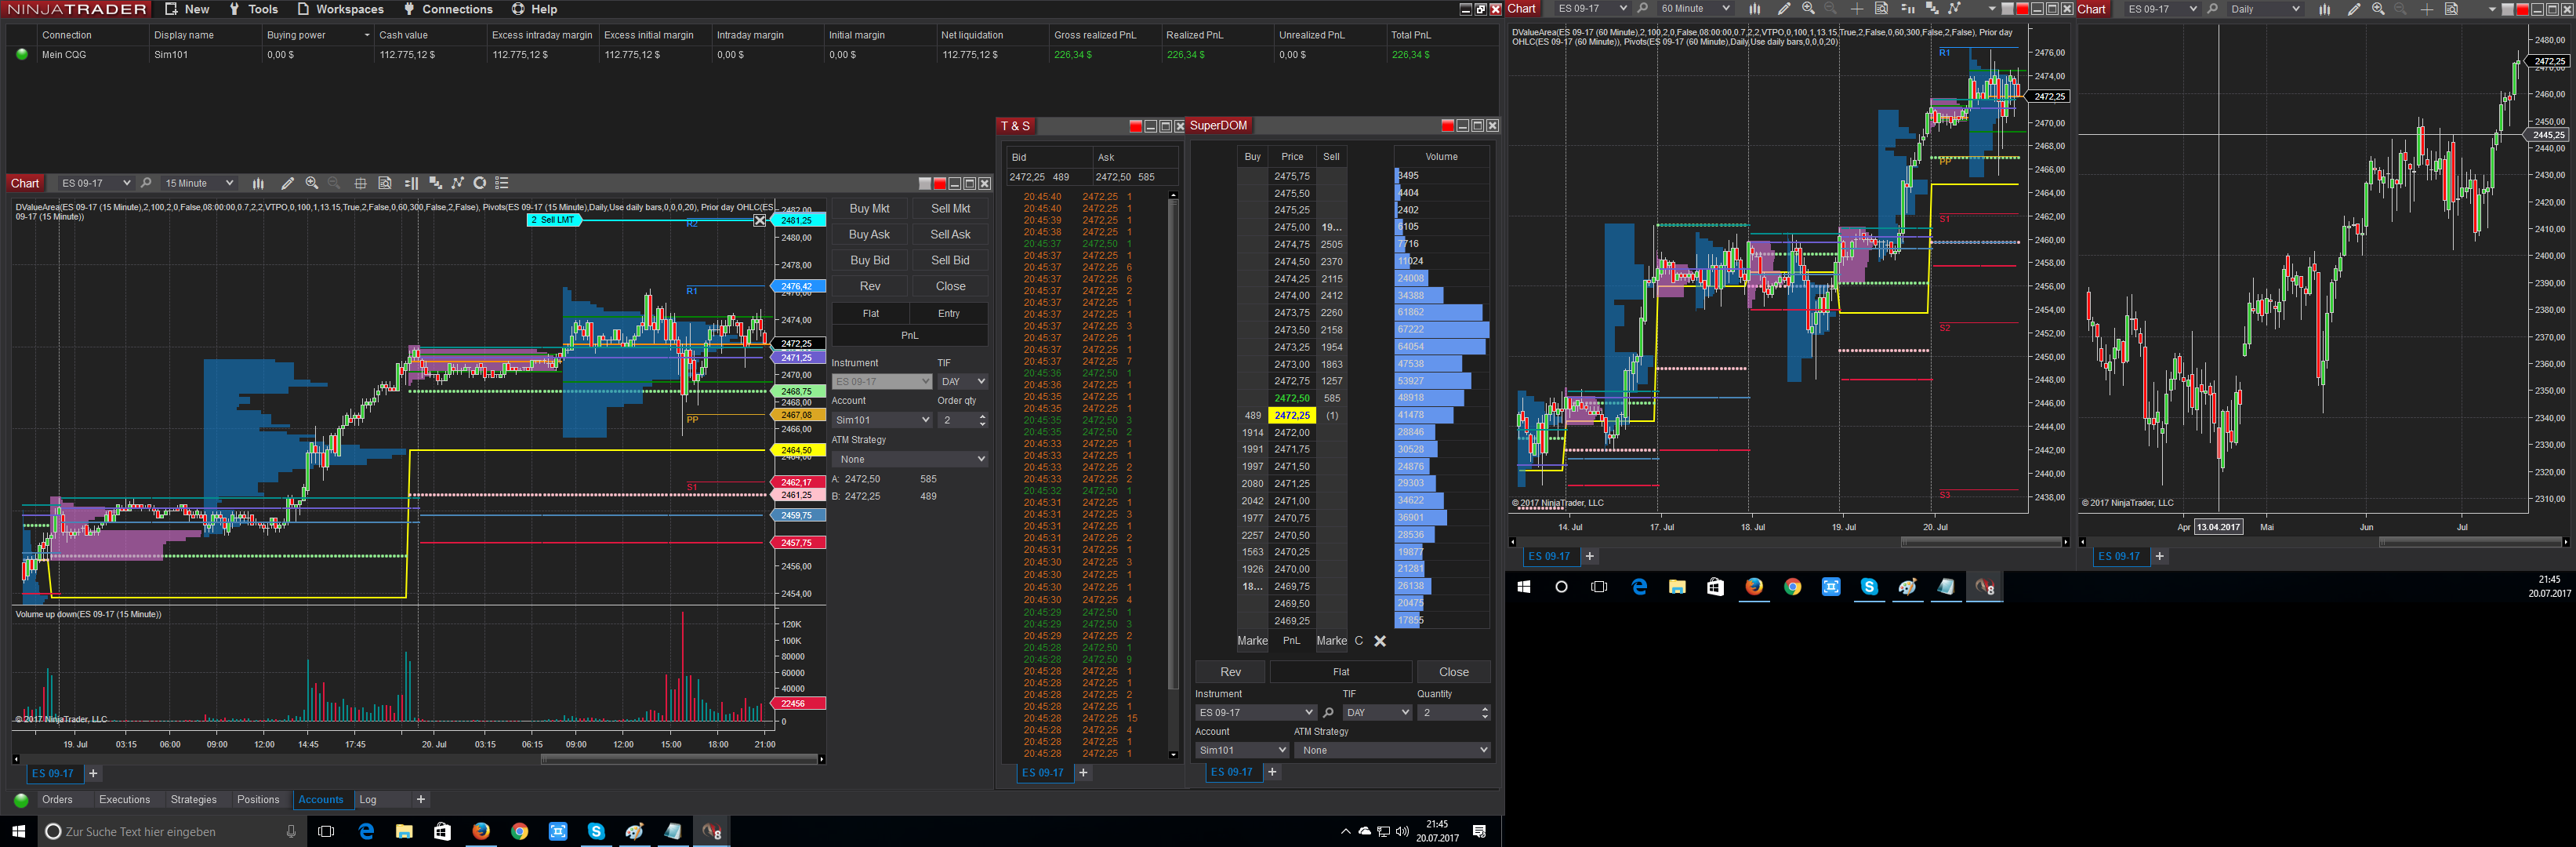This screenshot has width=2576, height=847.
Task: Zoom in on the Daily chart
Action: coord(2378,9)
